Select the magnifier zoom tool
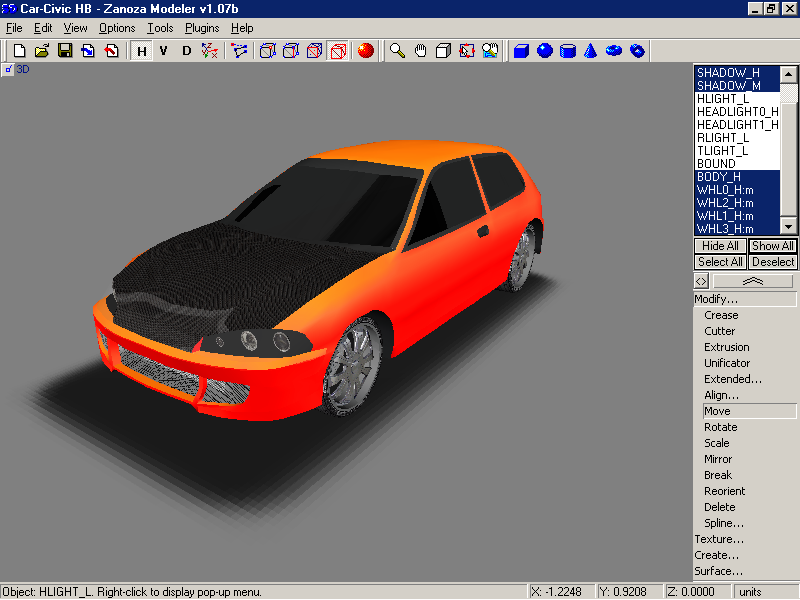This screenshot has height=600, width=800. tap(397, 50)
